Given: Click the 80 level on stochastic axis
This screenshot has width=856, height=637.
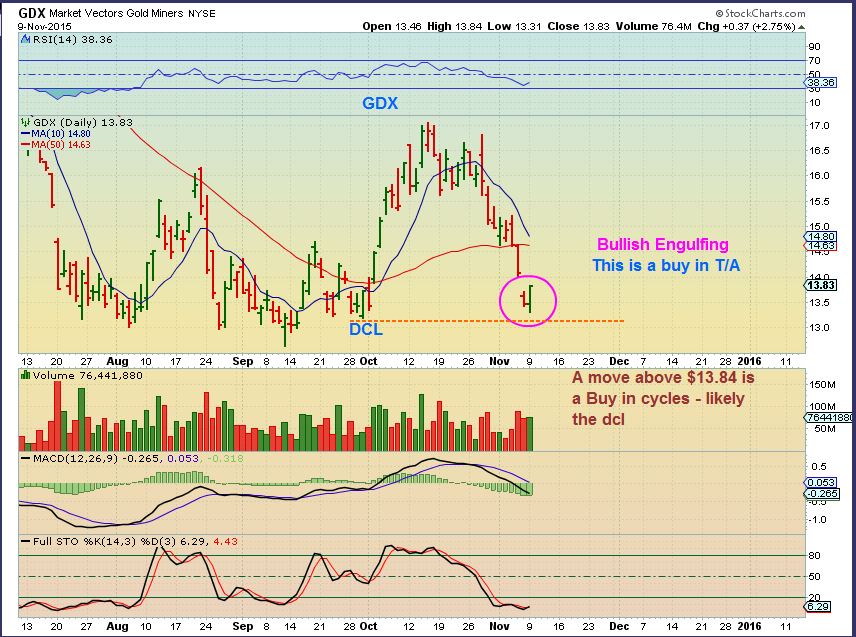Looking at the screenshot, I should (x=815, y=556).
